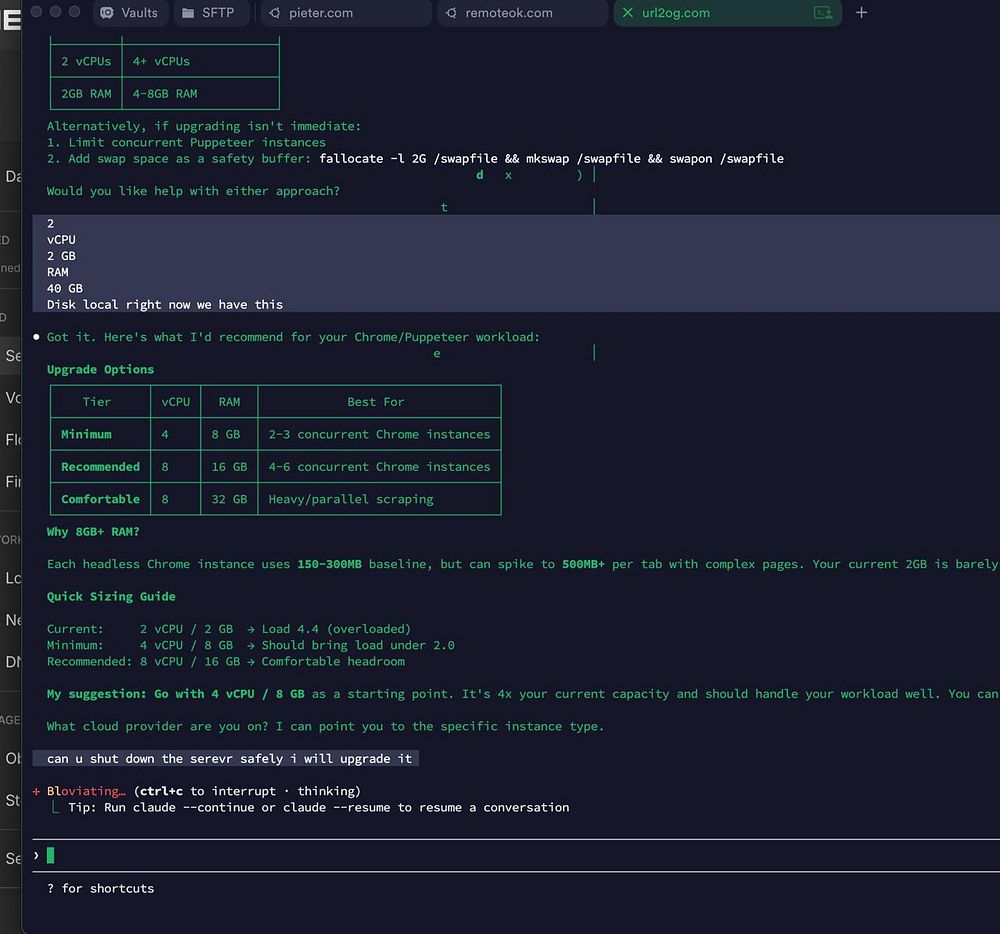Viewport: 1000px width, 934px height.
Task: Click the 'Why 8GB+ RAM?' heading
Action: 93,532
